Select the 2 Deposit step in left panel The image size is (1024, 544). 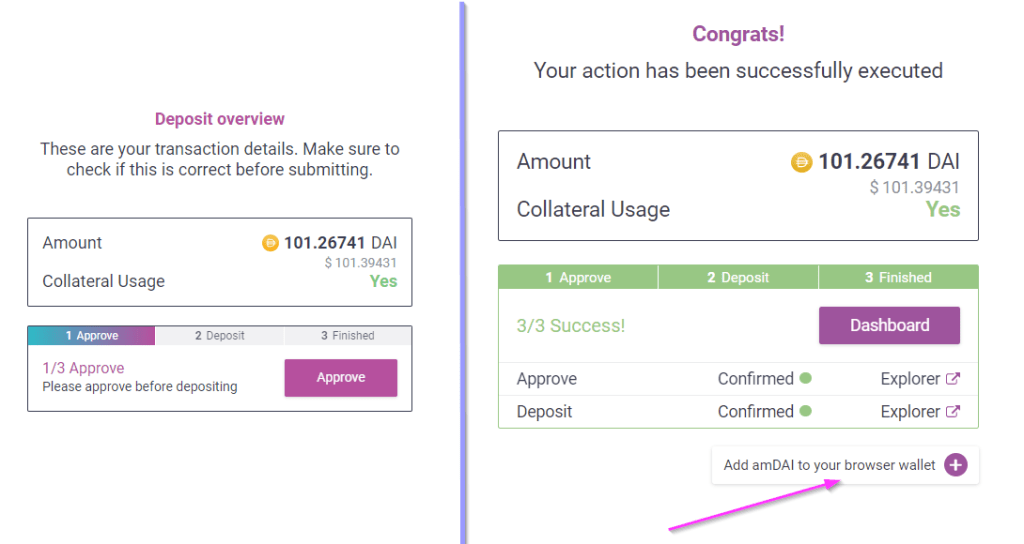pyautogui.click(x=219, y=336)
